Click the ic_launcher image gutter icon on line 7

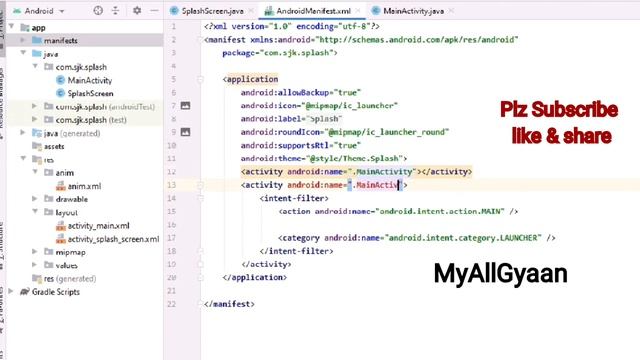[185, 106]
